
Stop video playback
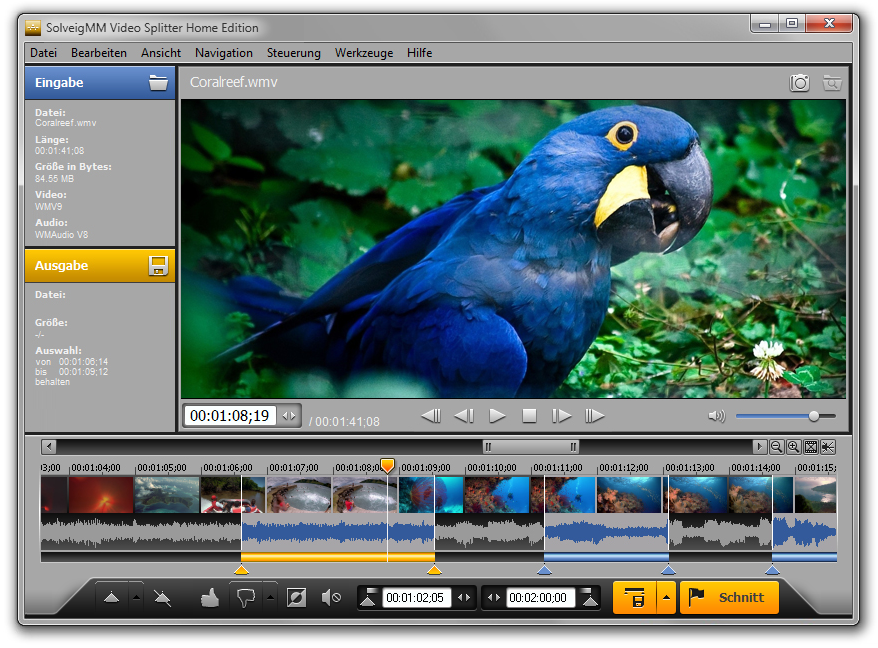[530, 416]
